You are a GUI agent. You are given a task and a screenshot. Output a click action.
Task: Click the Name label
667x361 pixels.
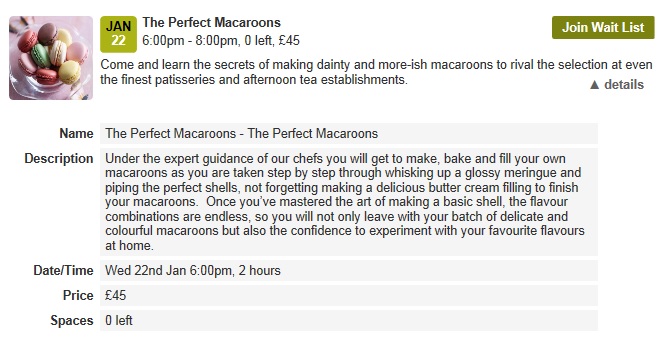[76, 134]
